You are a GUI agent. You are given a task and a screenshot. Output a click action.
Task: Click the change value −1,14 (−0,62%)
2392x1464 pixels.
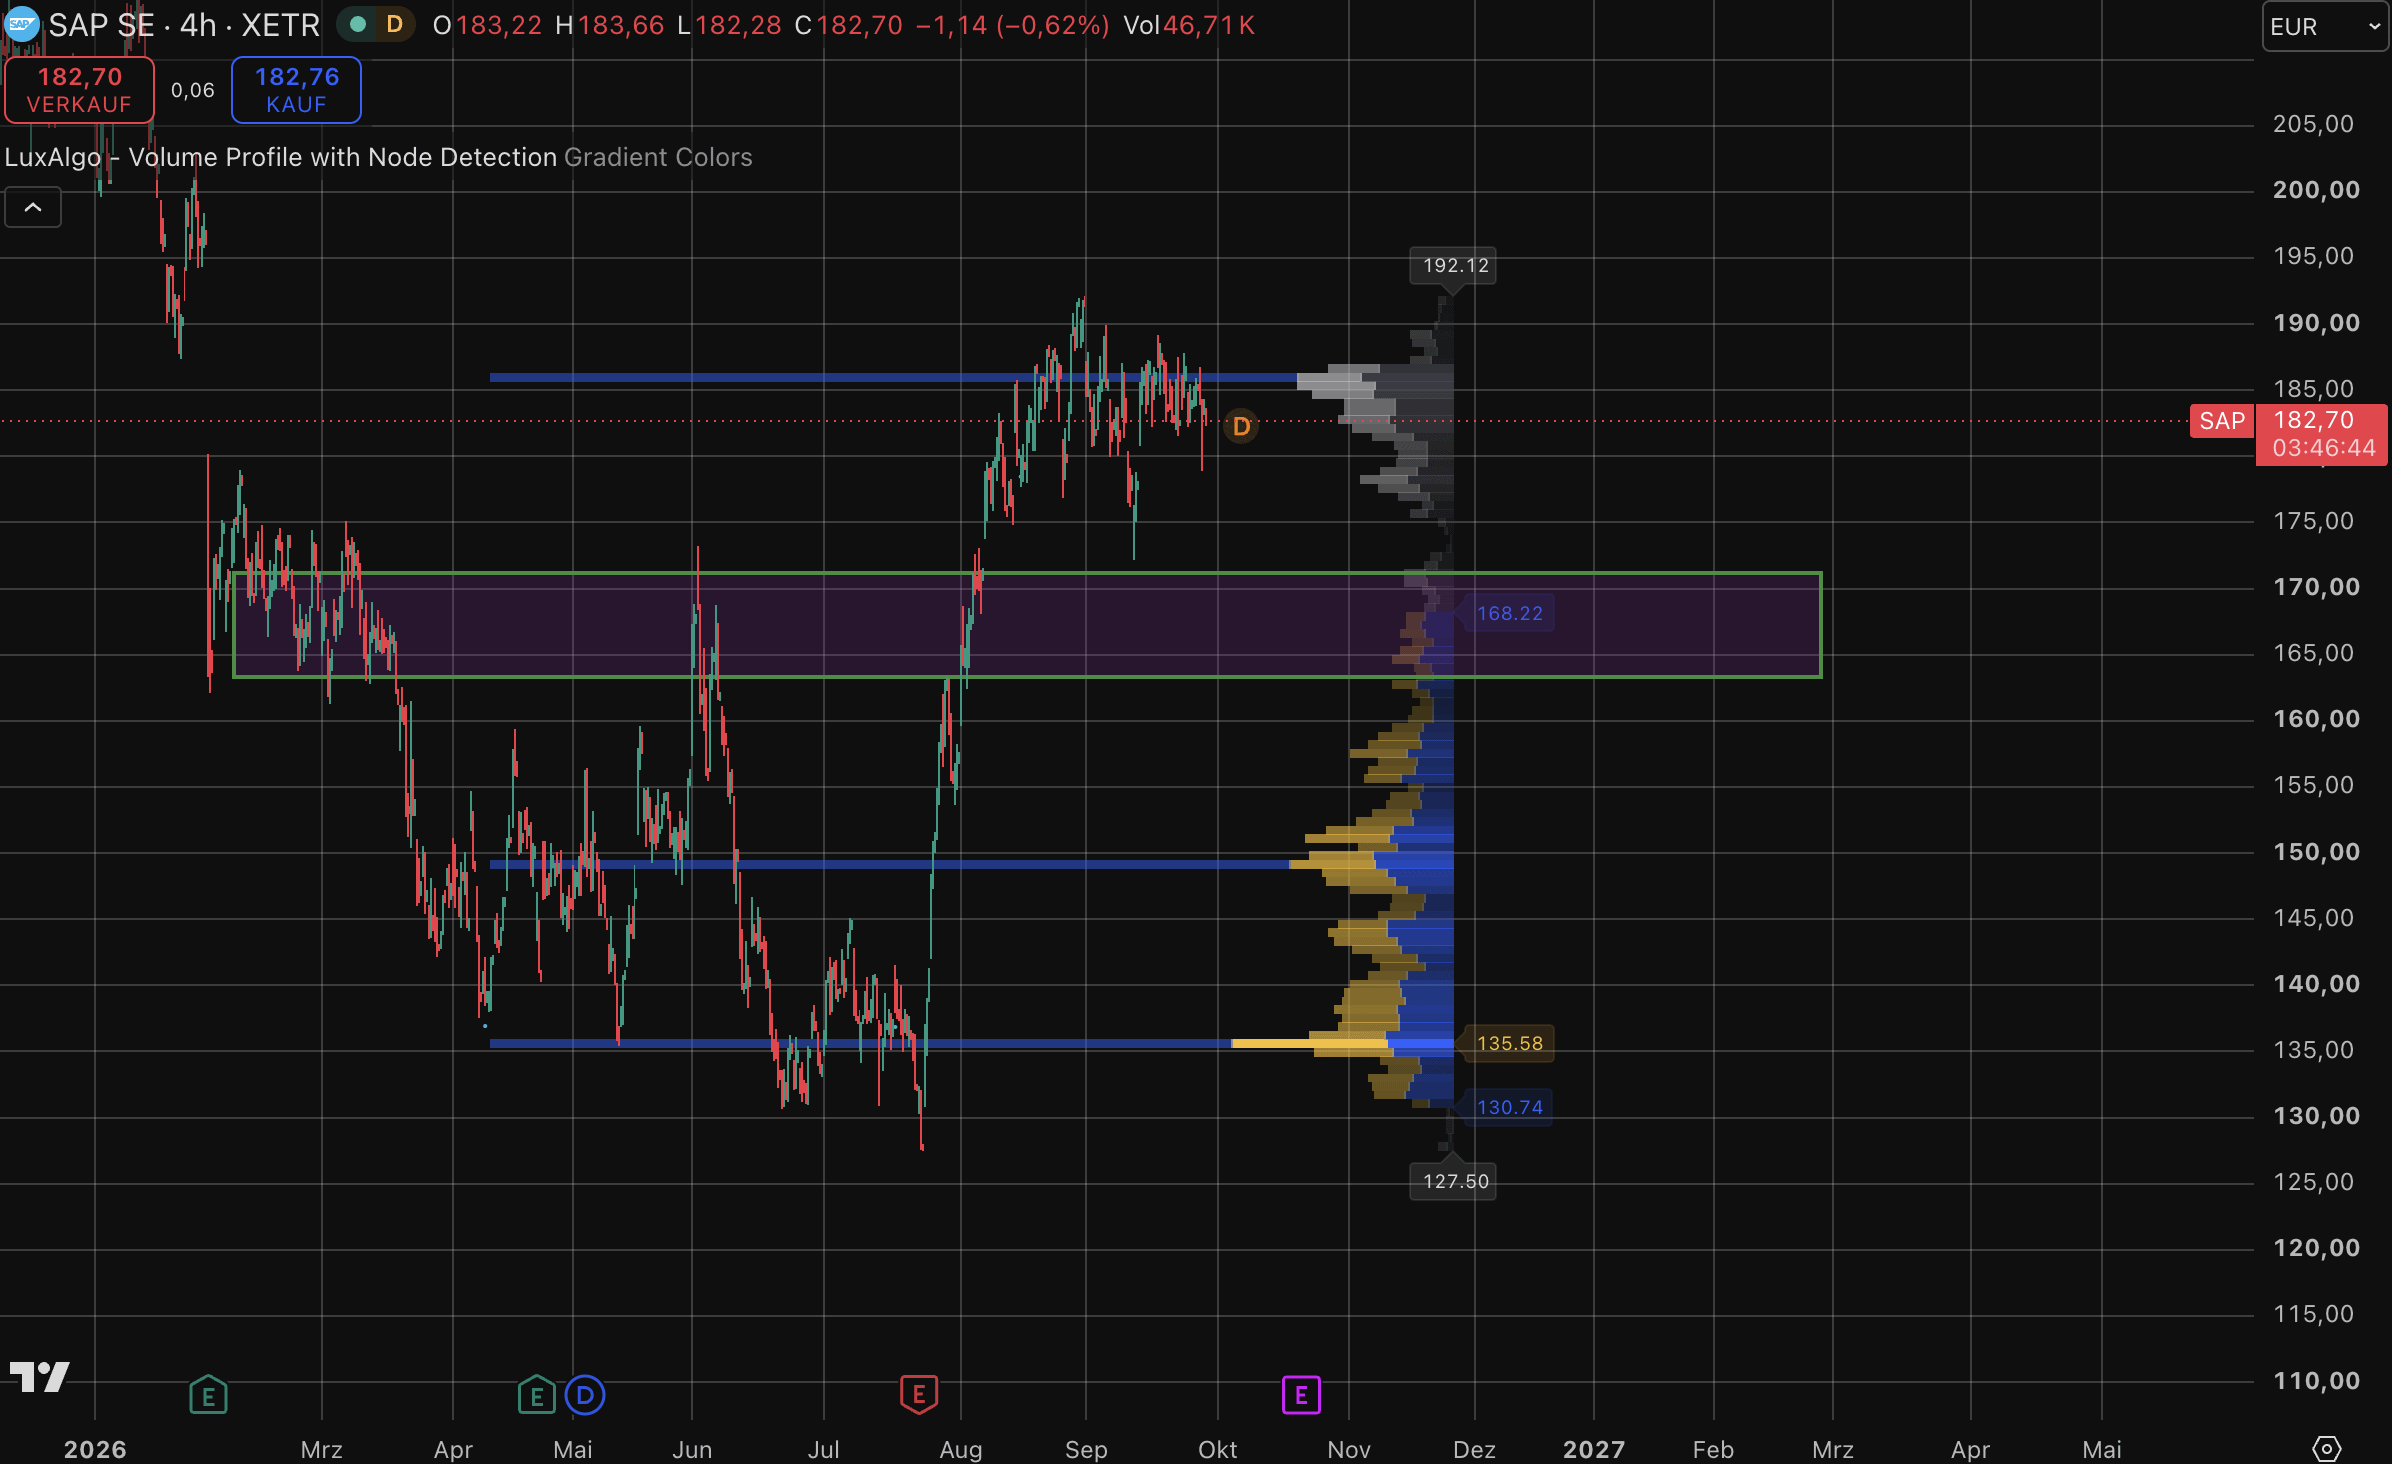click(1012, 25)
